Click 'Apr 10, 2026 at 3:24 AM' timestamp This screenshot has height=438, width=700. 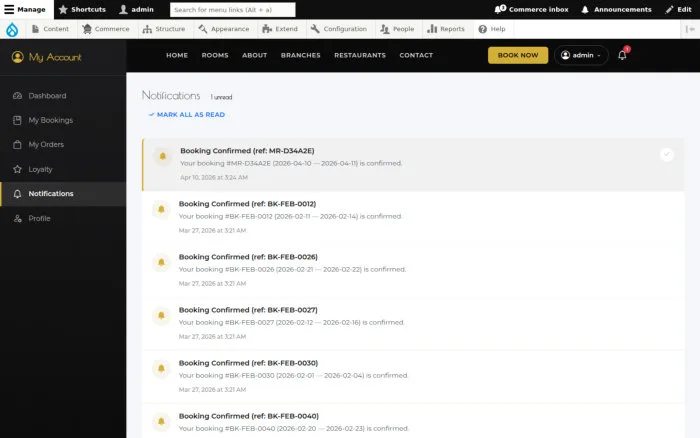pos(214,178)
